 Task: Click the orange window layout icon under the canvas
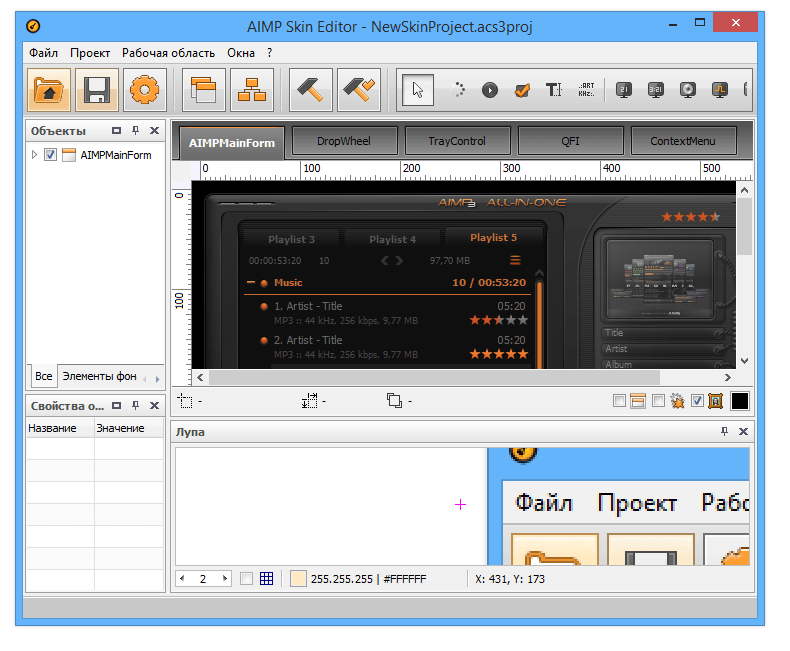point(638,401)
